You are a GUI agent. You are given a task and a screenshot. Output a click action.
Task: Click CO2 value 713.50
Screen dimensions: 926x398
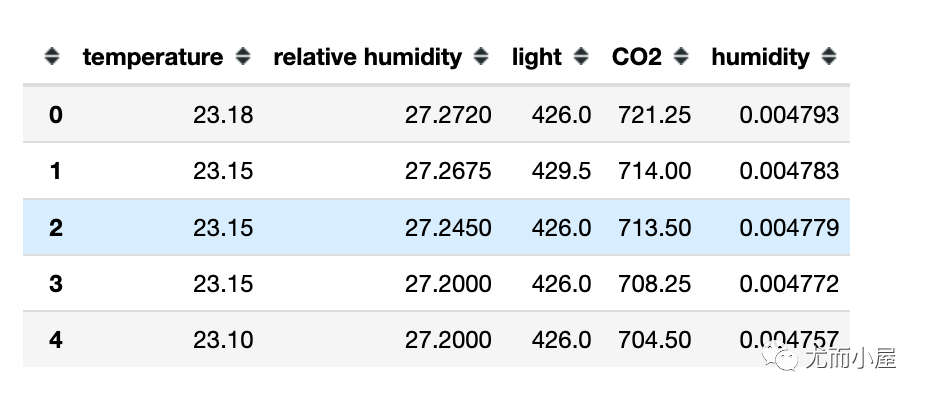[654, 228]
